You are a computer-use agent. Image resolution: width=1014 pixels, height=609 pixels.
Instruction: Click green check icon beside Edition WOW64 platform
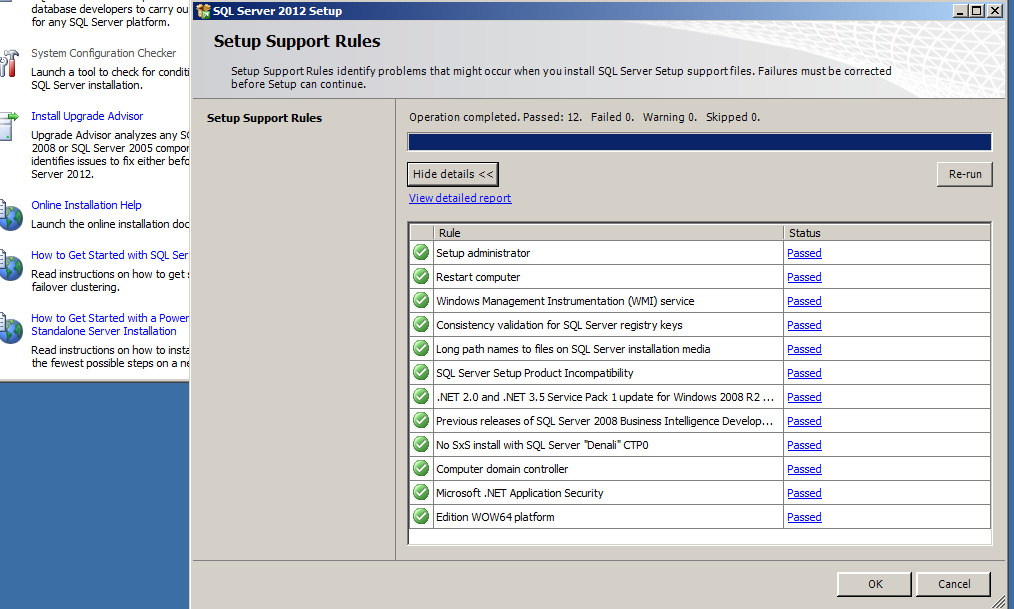(x=421, y=517)
